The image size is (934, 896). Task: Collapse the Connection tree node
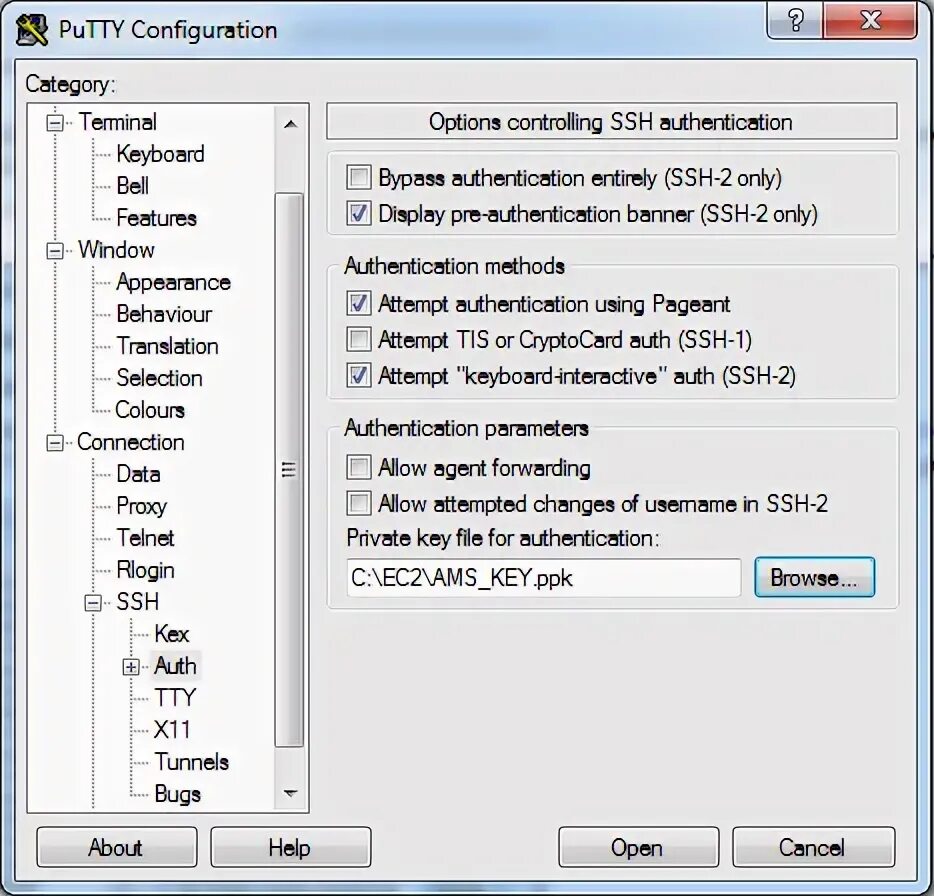coord(55,443)
